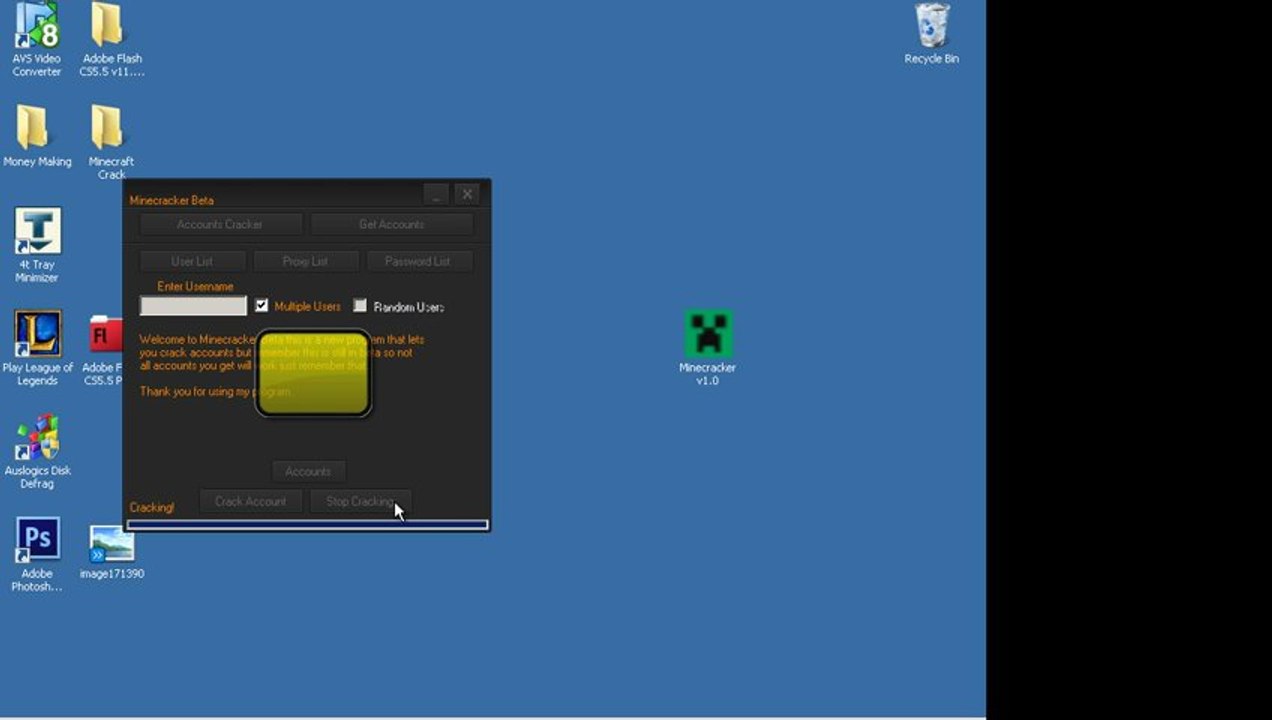
Task: Click the Crack Account button
Action: click(251, 502)
